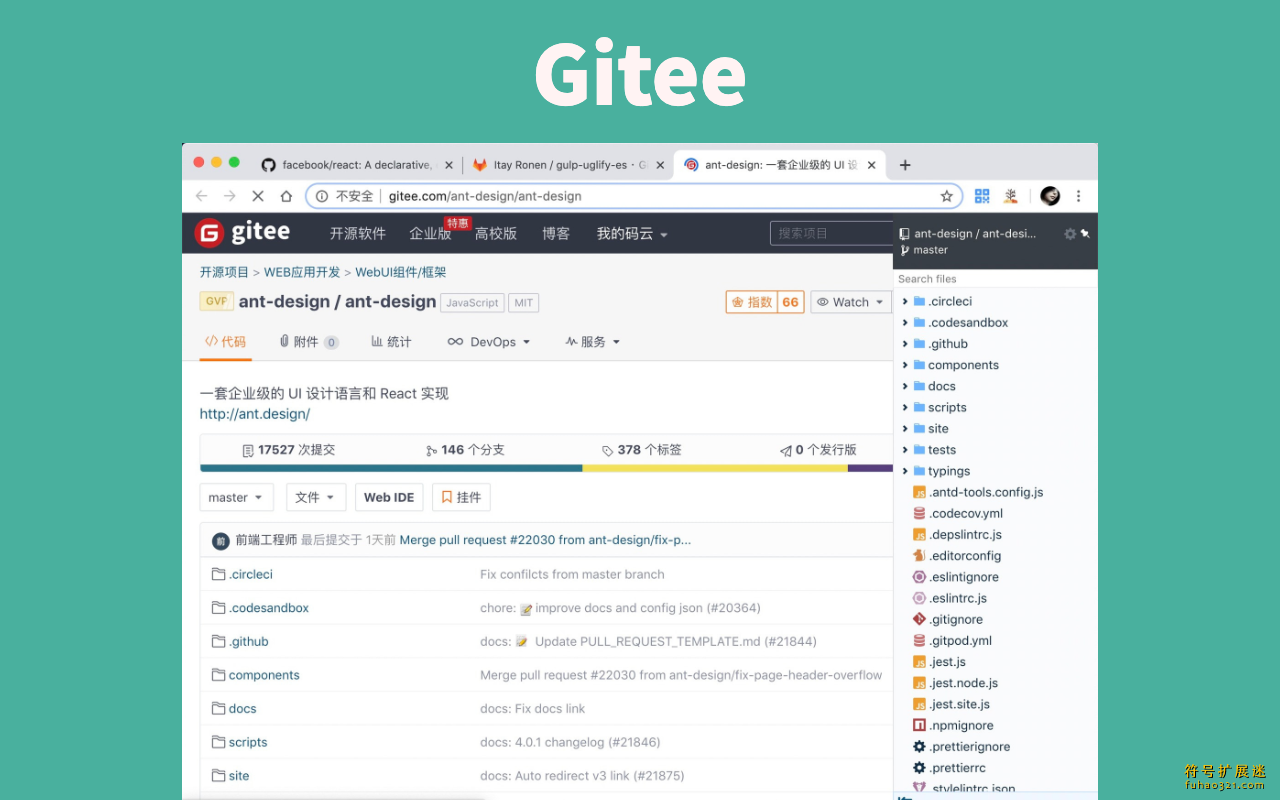Click the yellow segment of language bar
Screen dimensions: 1280x800
point(715,468)
